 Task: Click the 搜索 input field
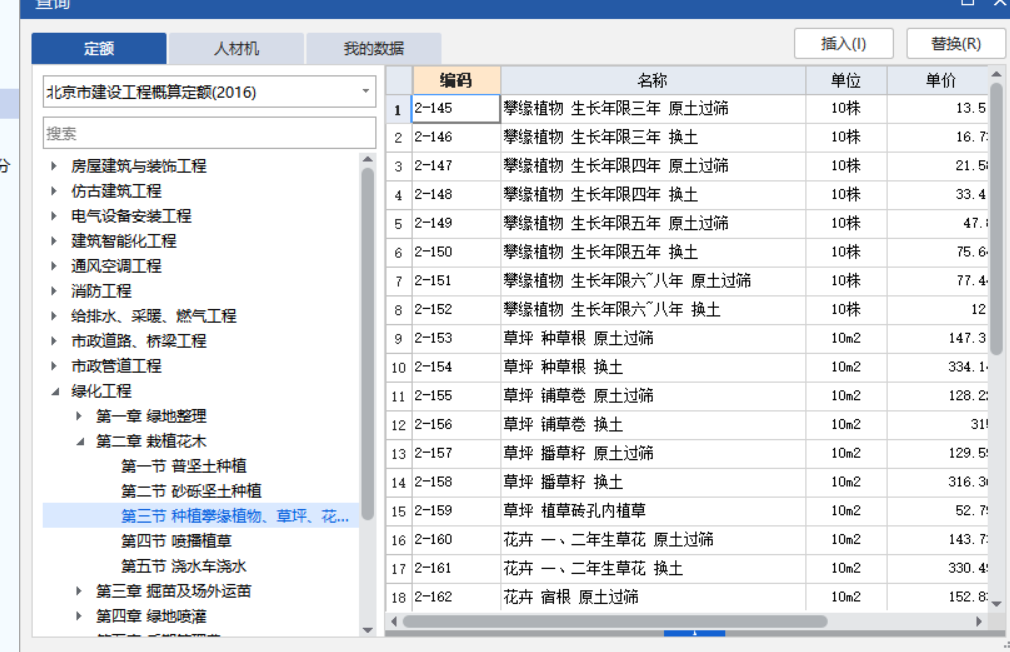(209, 133)
